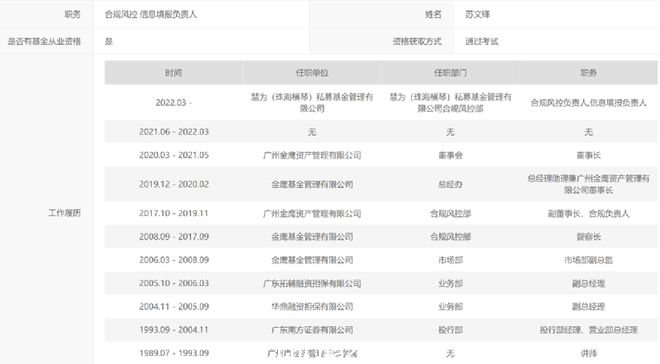Viewport: 660px width, 364px height.
Task: Click 华鼎融资担保有限公司 company cell
Action: click(312, 306)
